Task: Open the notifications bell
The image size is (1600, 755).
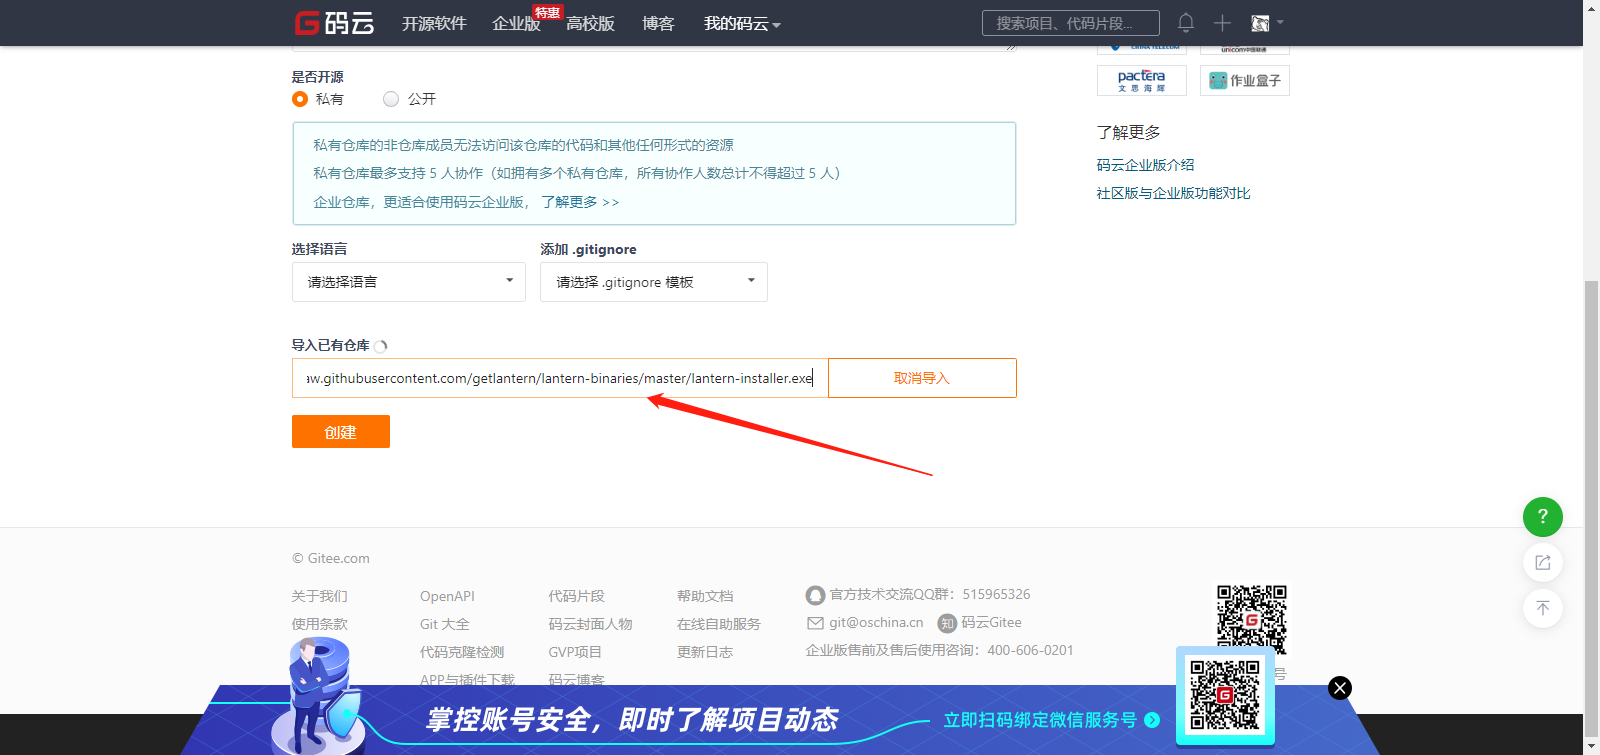Action: pyautogui.click(x=1186, y=23)
